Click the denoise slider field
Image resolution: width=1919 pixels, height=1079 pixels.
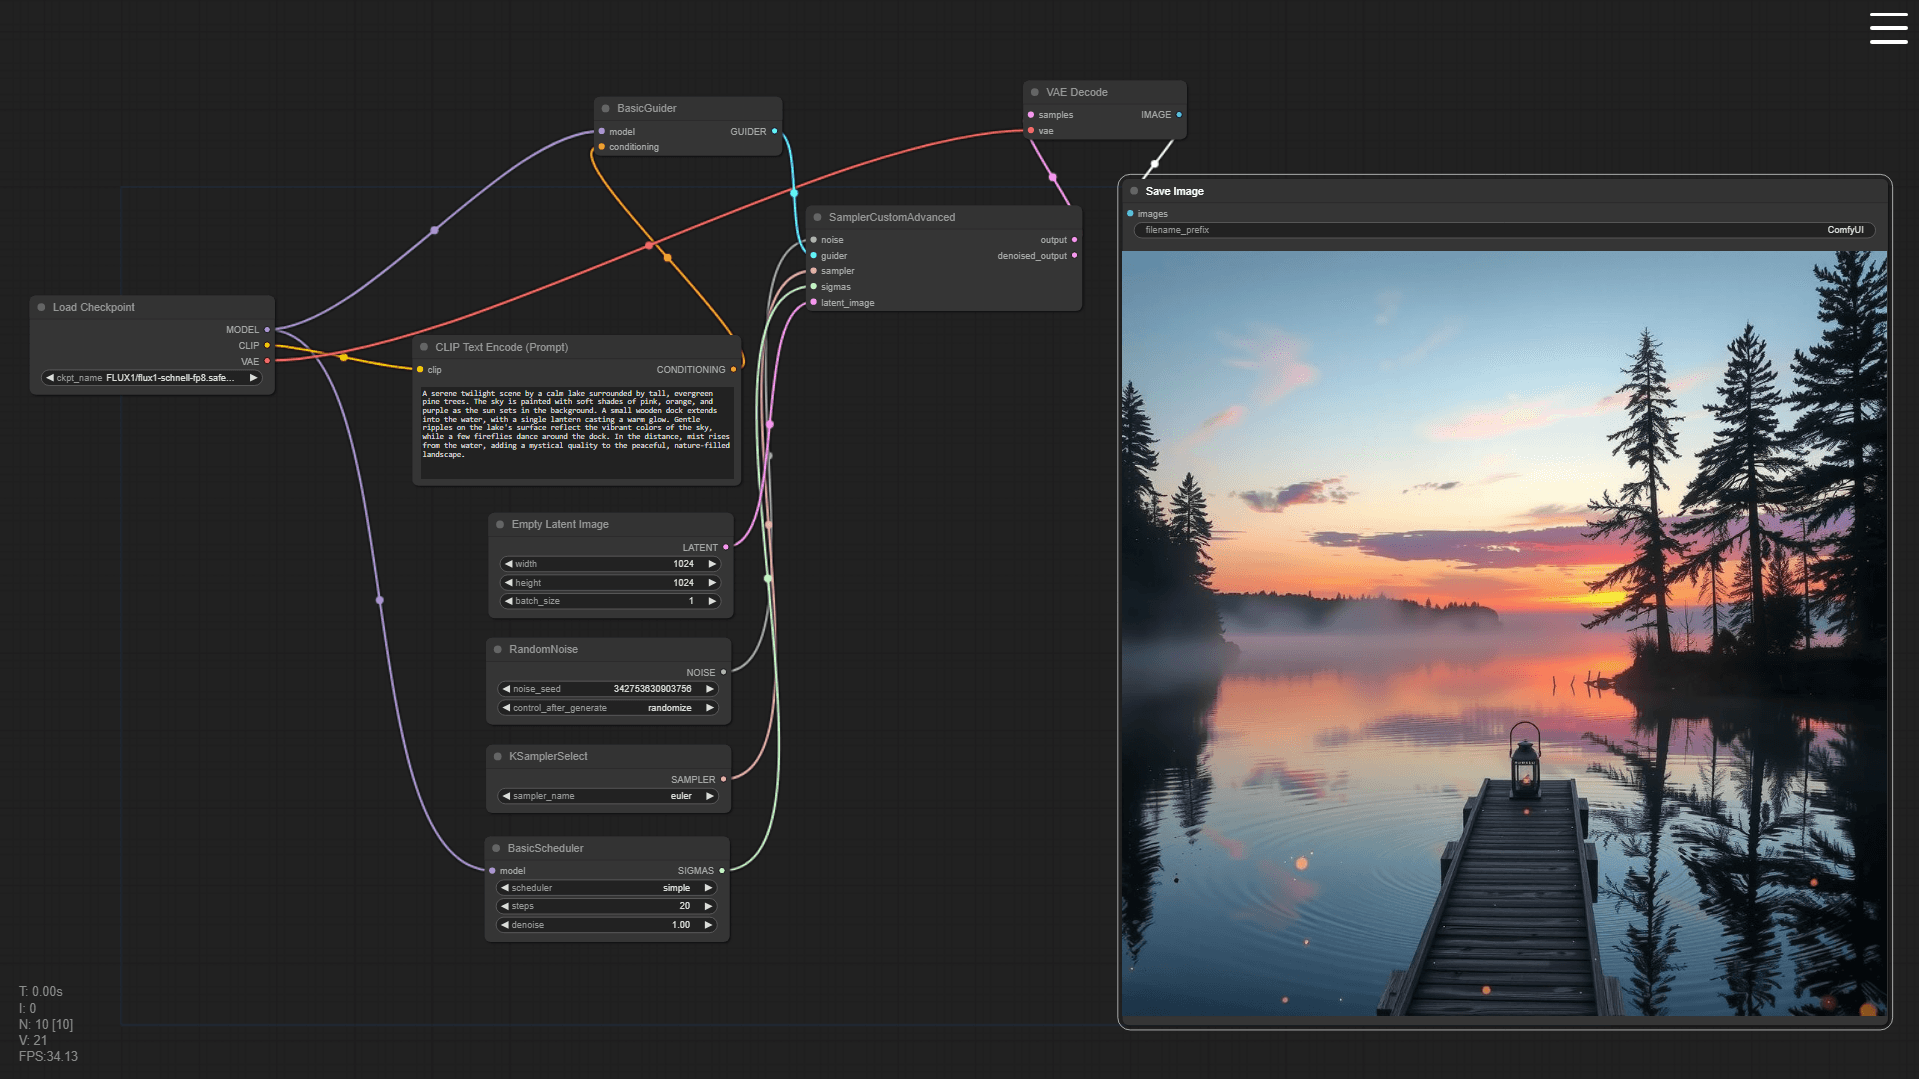pos(606,925)
